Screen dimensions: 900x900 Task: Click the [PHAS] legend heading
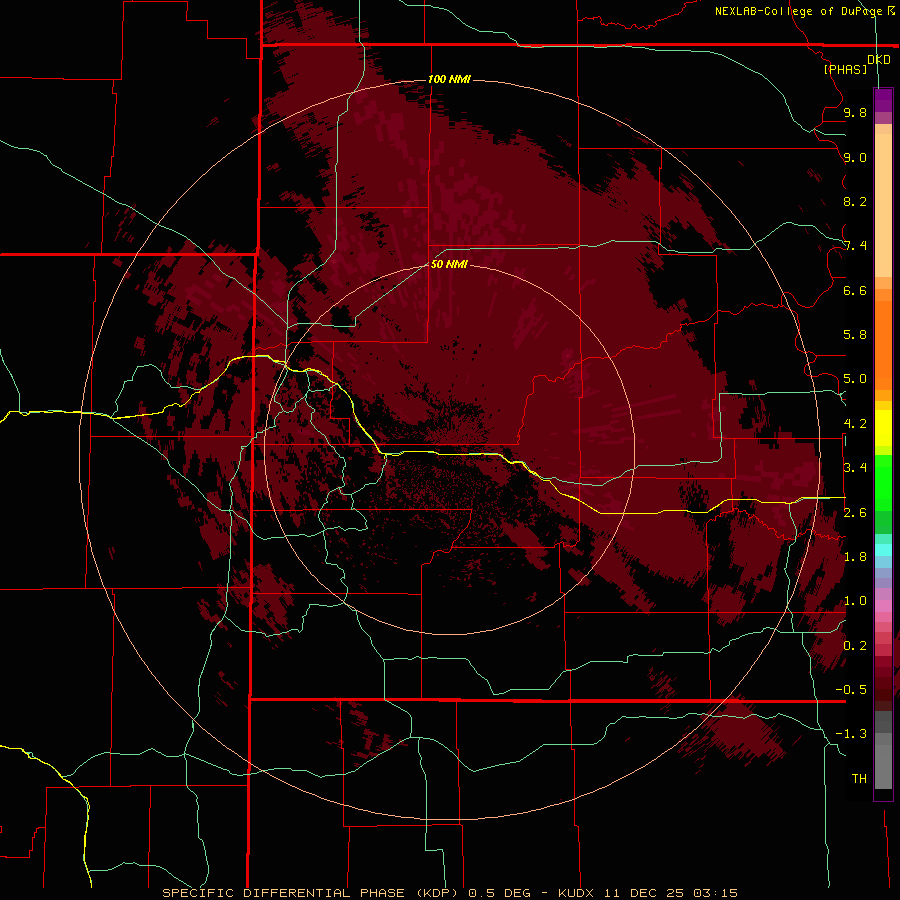click(845, 69)
